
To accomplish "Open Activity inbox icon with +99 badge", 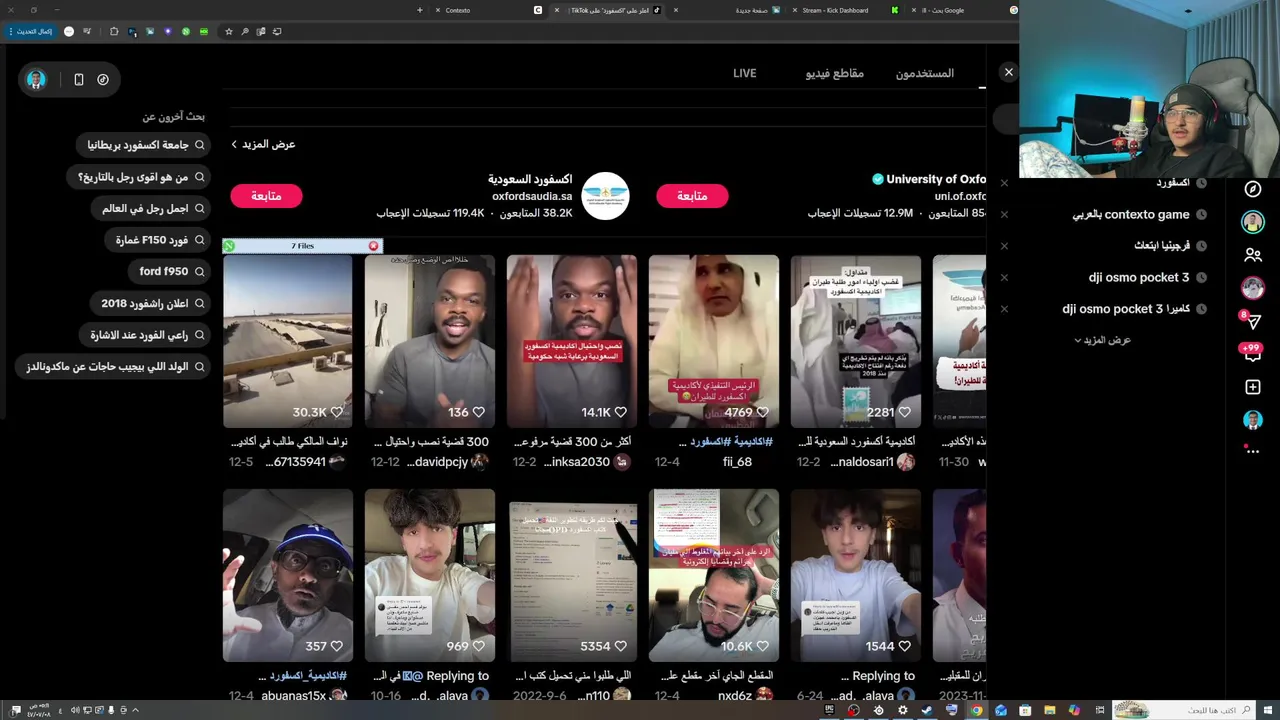I will tap(1252, 353).
